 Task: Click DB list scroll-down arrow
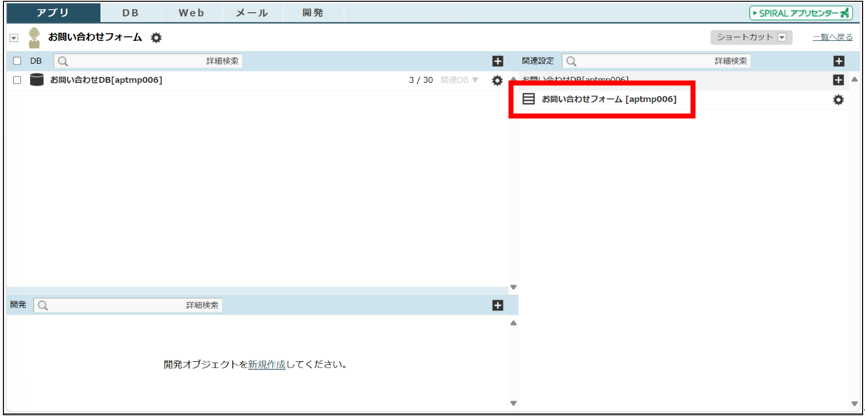tap(513, 287)
